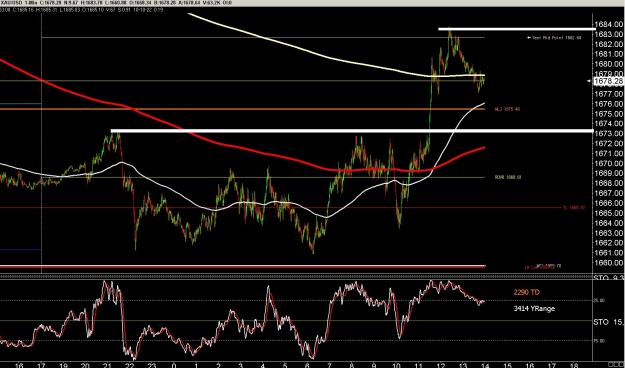Click the 1684.00 price axis label
Screen dimensions: 625x368
pyautogui.click(x=609, y=24)
